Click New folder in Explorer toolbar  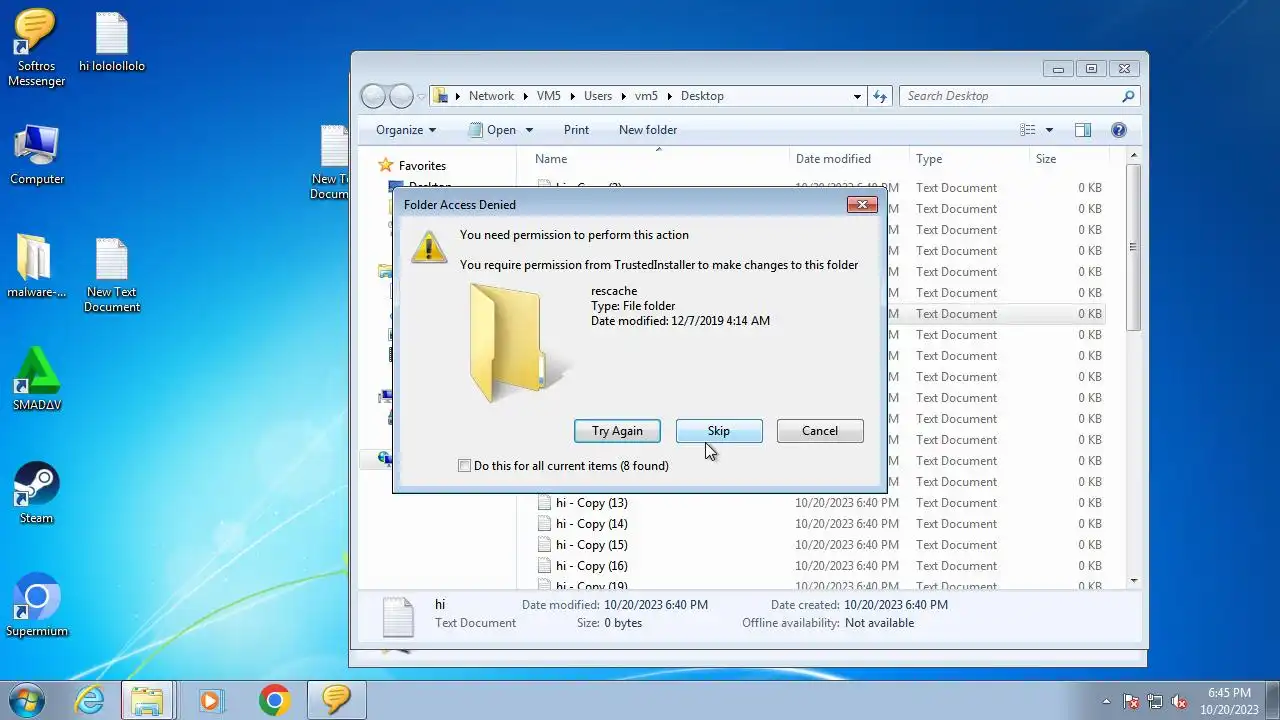pyautogui.click(x=648, y=130)
